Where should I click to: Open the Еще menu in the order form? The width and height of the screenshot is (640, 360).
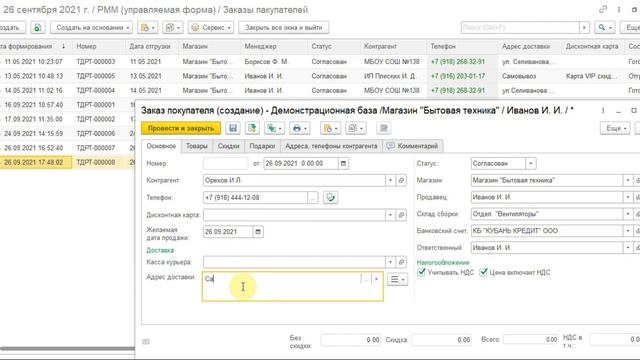615,128
